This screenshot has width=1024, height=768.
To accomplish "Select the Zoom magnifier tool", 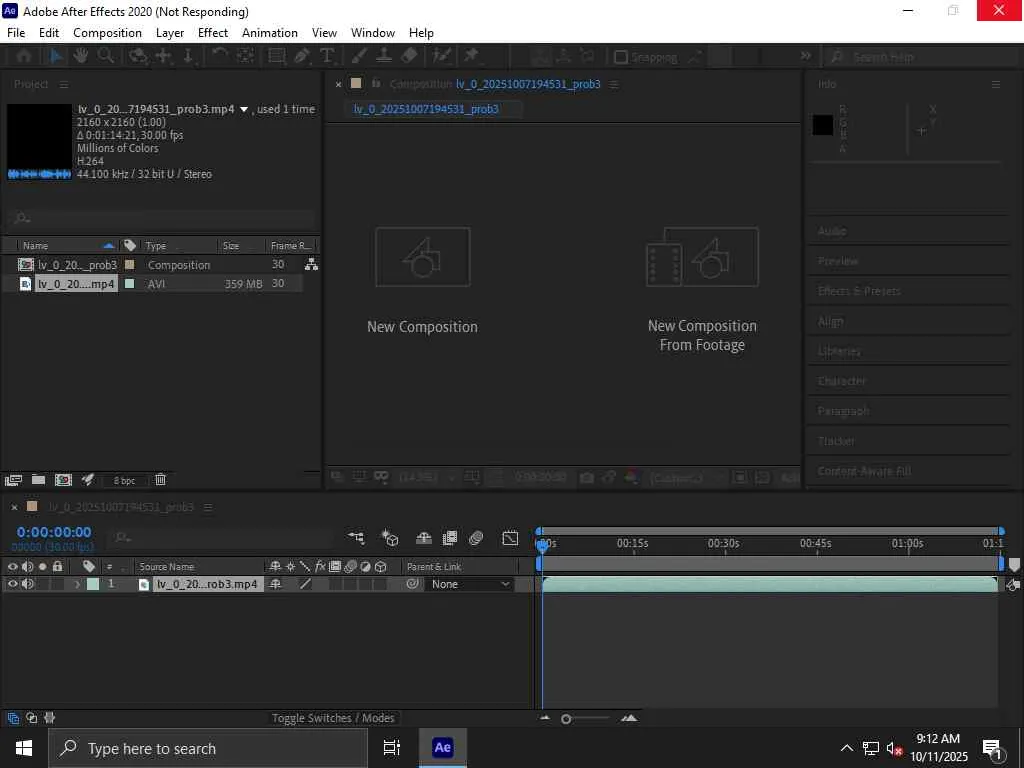I will (x=105, y=57).
